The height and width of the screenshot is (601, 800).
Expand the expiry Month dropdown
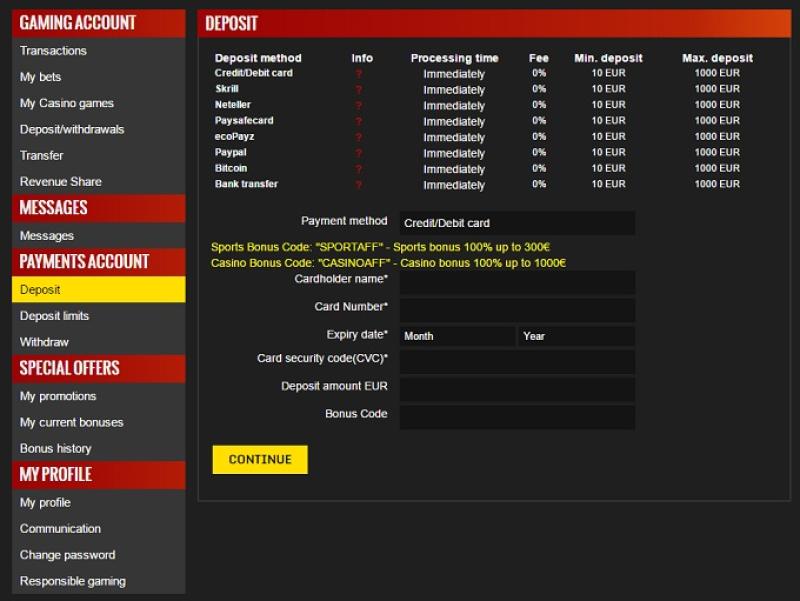(457, 336)
